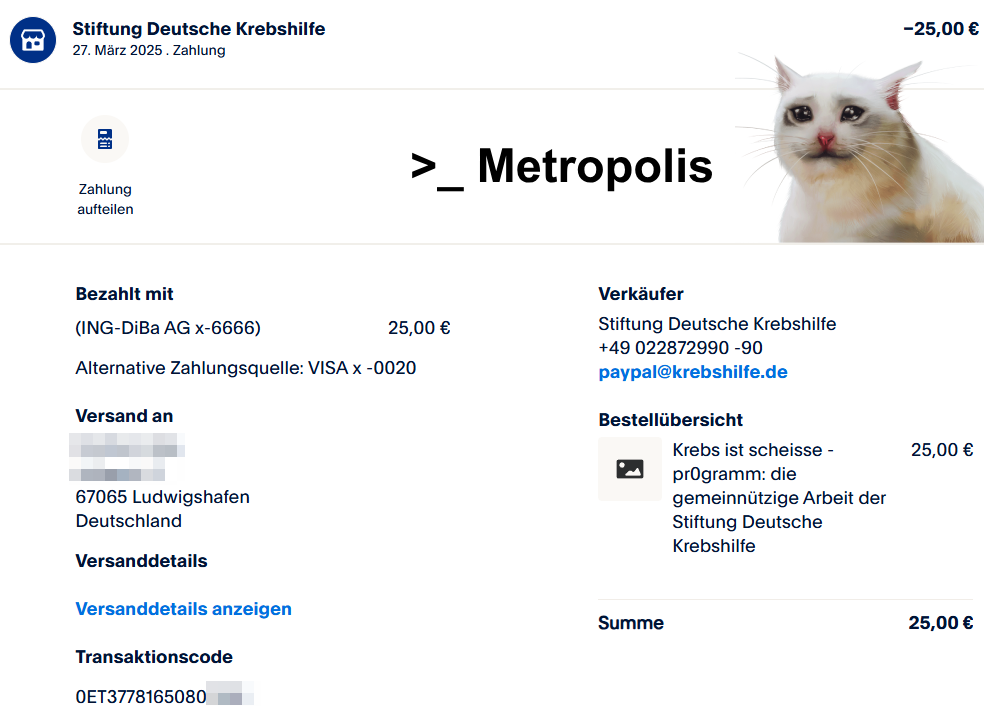Click the 25,00 € total beside Summe
The height and width of the screenshot is (728, 984).
(x=940, y=623)
